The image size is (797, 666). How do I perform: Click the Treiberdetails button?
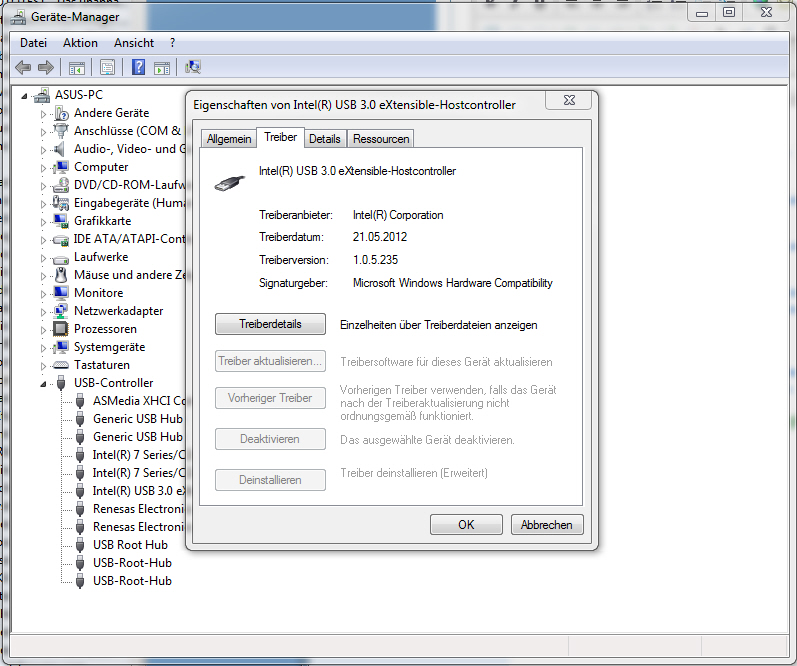tap(270, 324)
